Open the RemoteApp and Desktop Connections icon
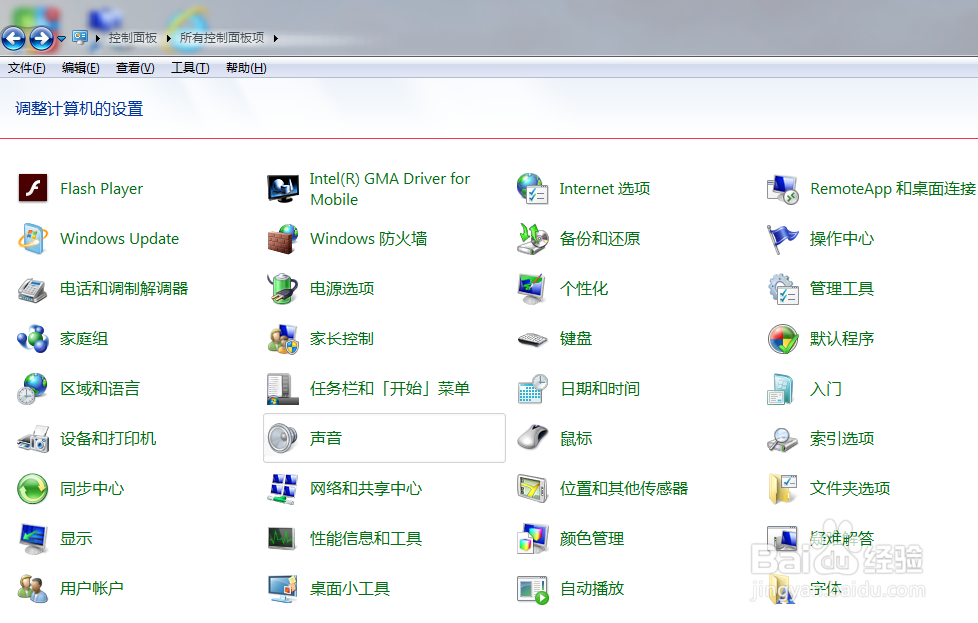978x623 pixels. (782, 188)
